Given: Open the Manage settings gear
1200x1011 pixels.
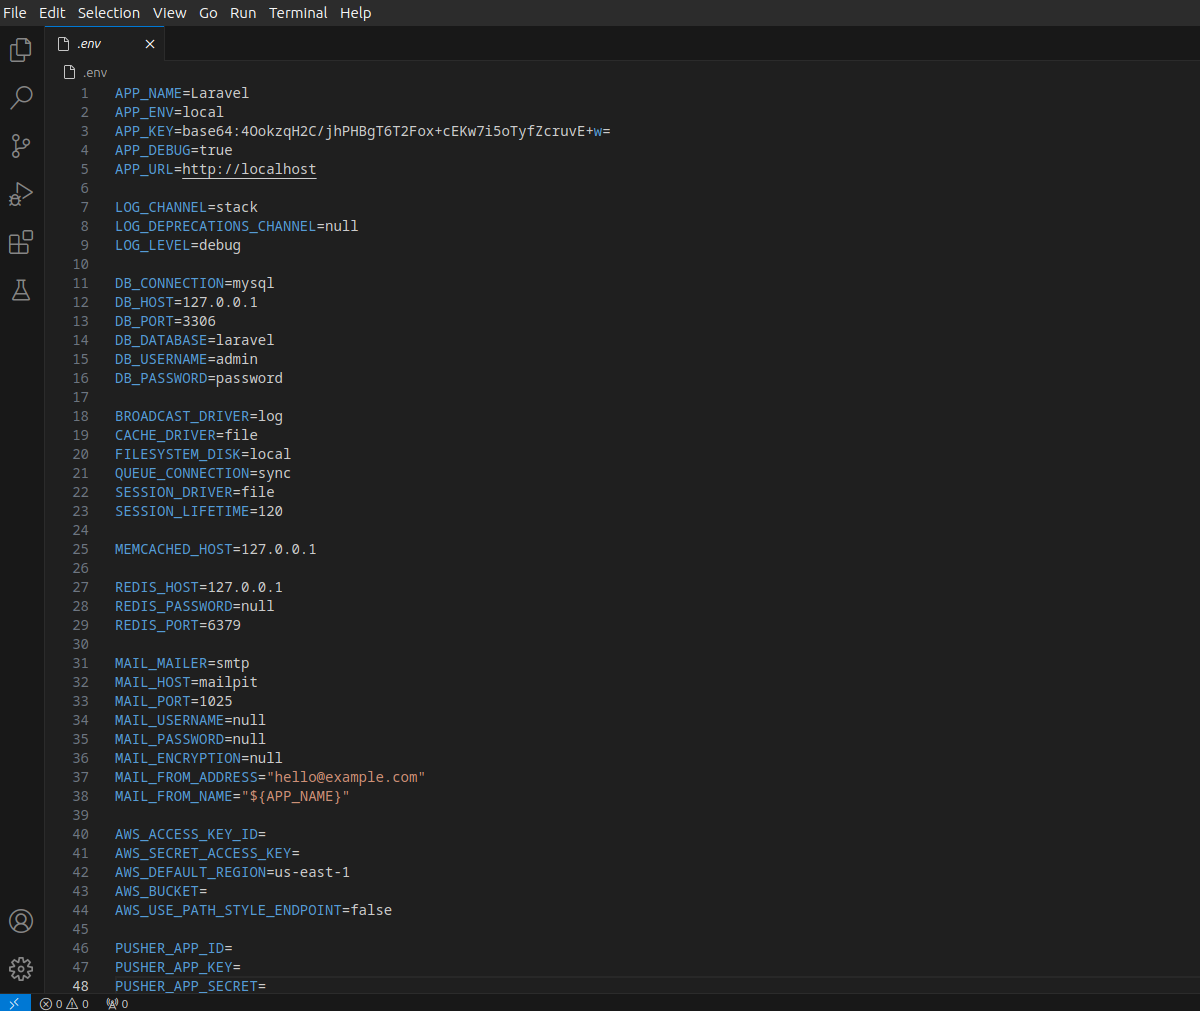Looking at the screenshot, I should point(20,968).
